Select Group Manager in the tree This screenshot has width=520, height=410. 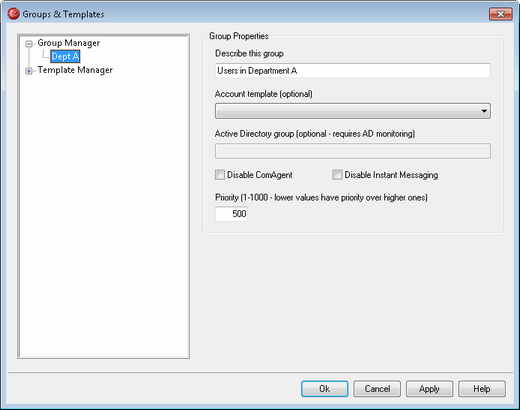[68, 43]
